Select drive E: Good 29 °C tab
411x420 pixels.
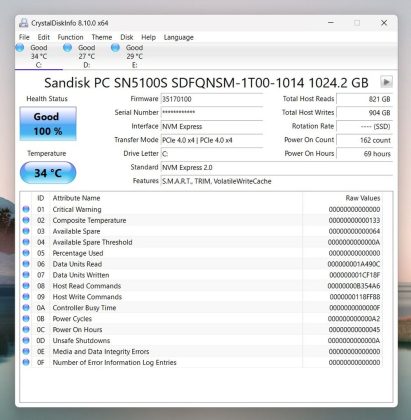pos(134,56)
